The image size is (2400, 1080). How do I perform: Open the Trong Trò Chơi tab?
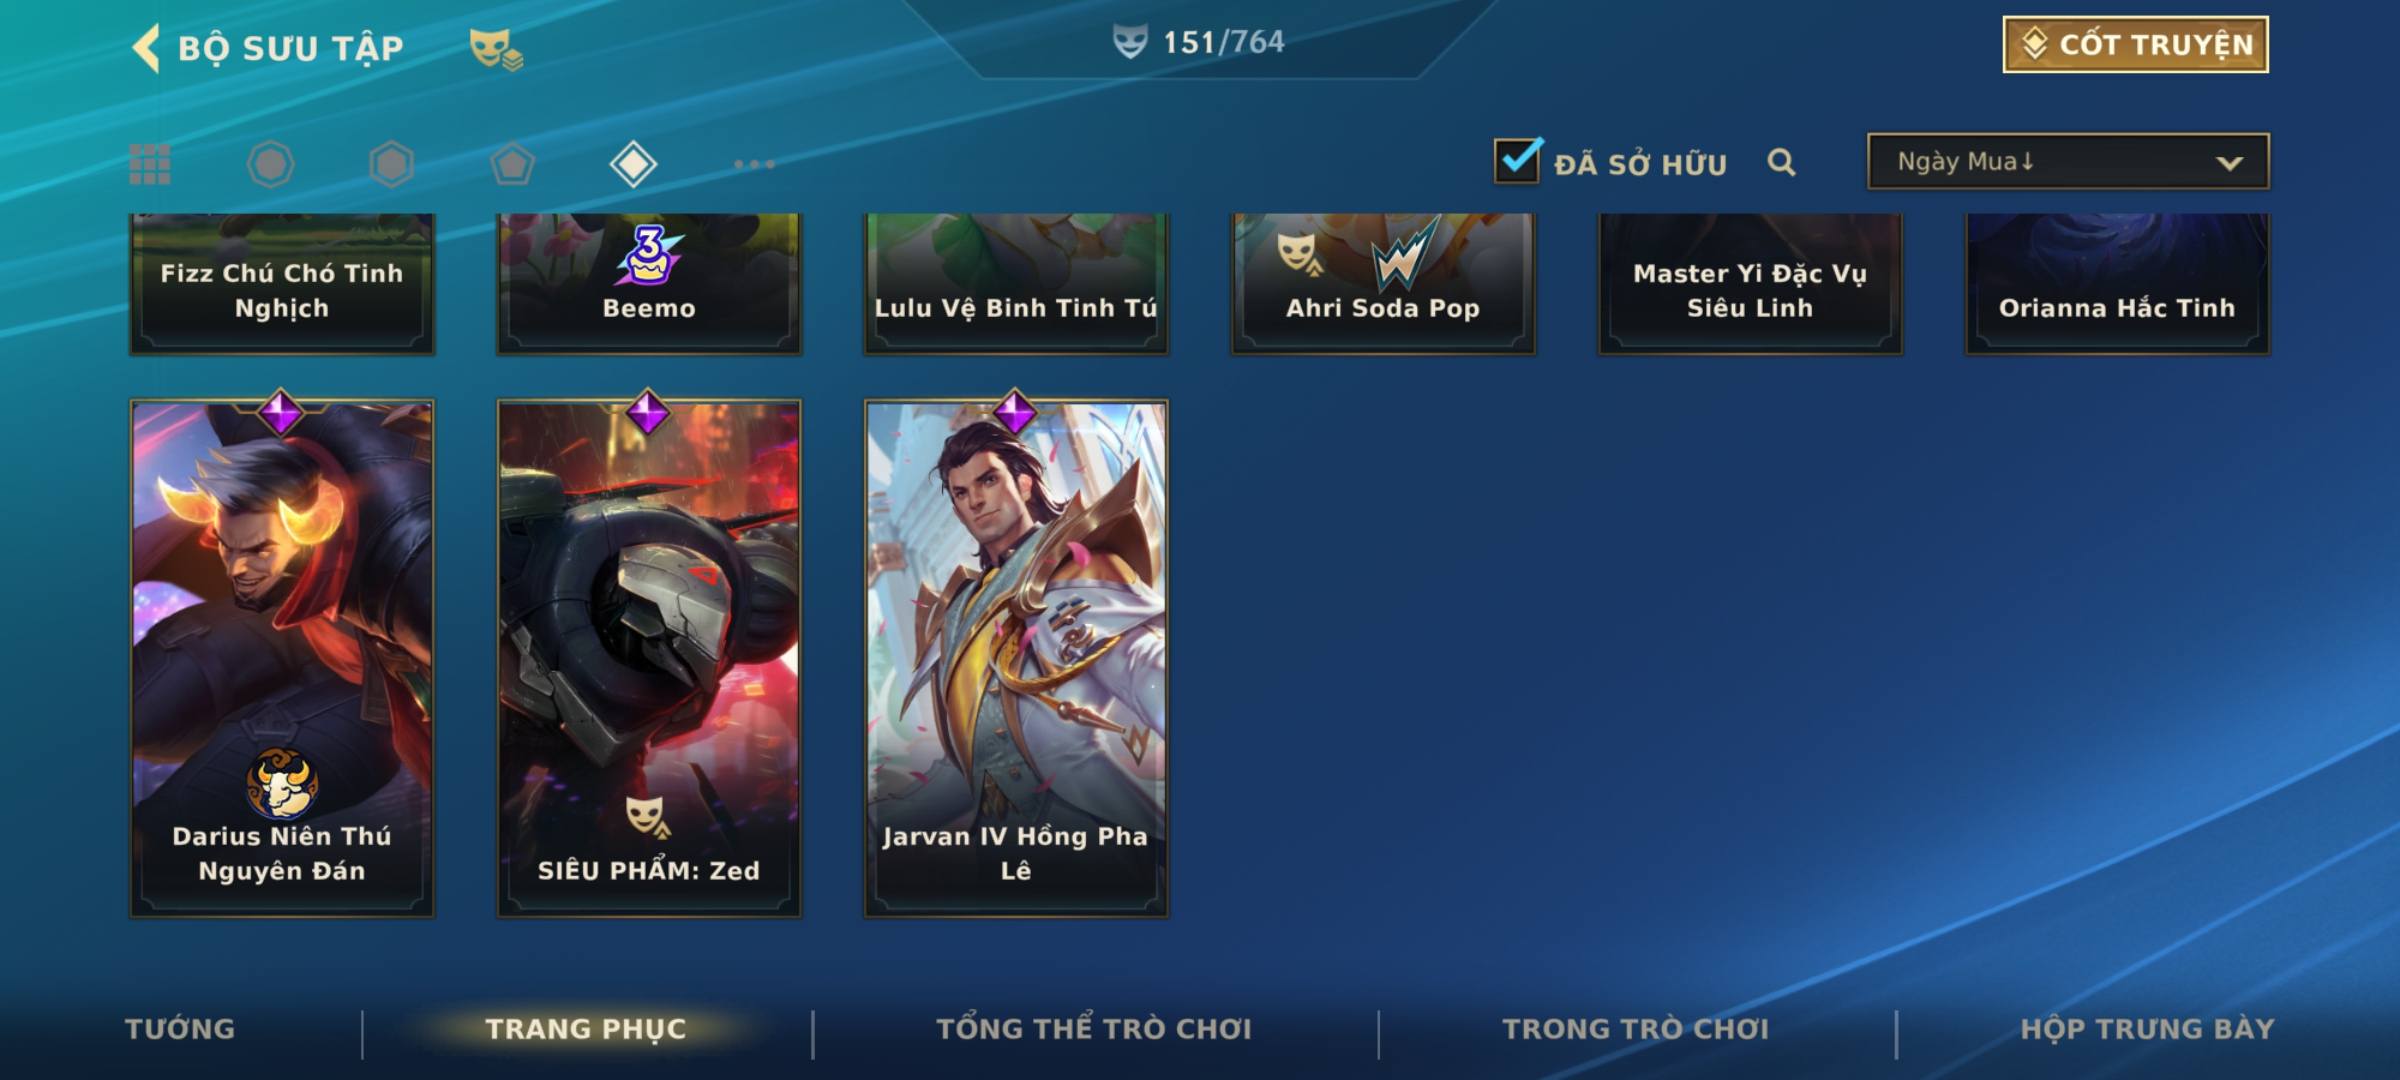click(x=1636, y=1029)
